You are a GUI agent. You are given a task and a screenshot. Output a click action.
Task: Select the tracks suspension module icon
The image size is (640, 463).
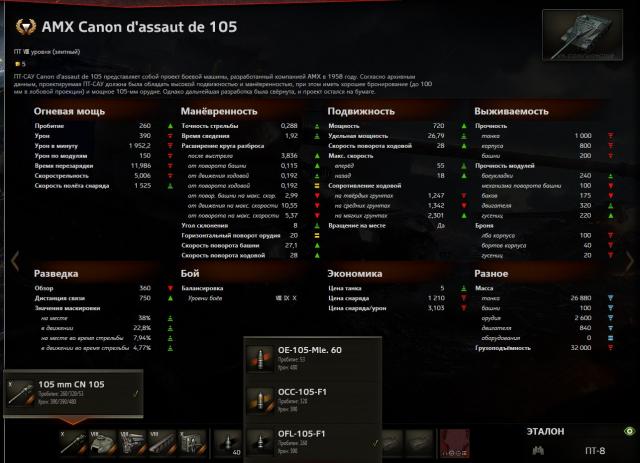[162, 442]
